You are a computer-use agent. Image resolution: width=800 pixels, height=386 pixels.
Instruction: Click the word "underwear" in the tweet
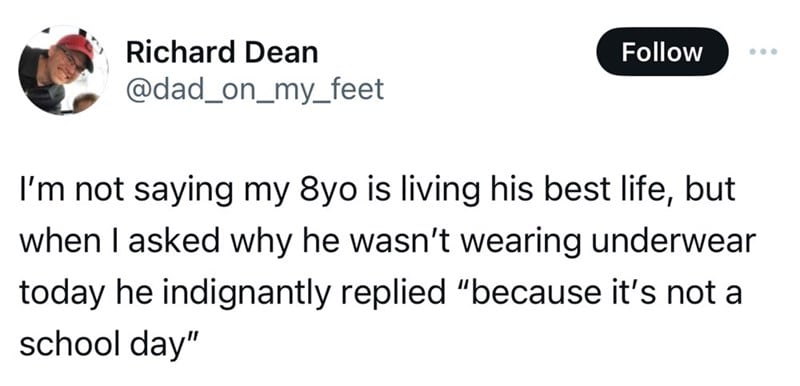click(670, 242)
